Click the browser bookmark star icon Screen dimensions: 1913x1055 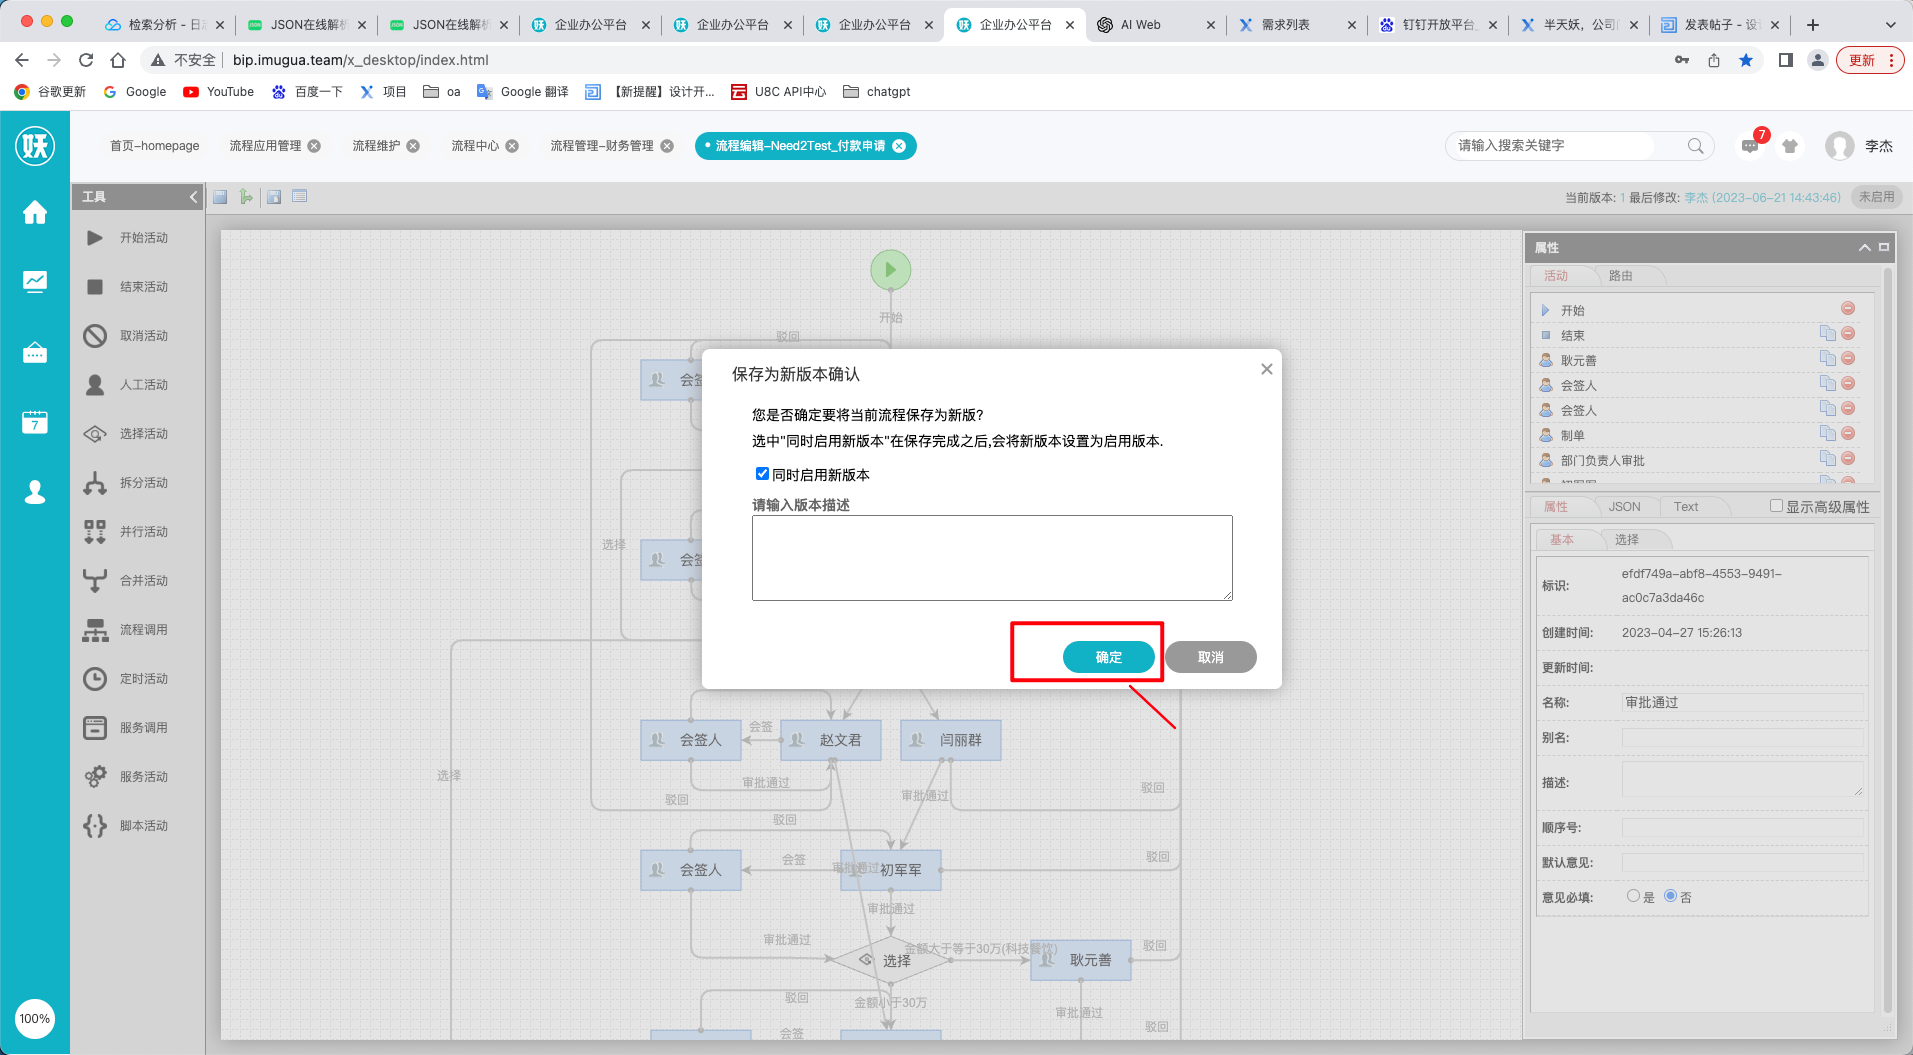pyautogui.click(x=1746, y=60)
